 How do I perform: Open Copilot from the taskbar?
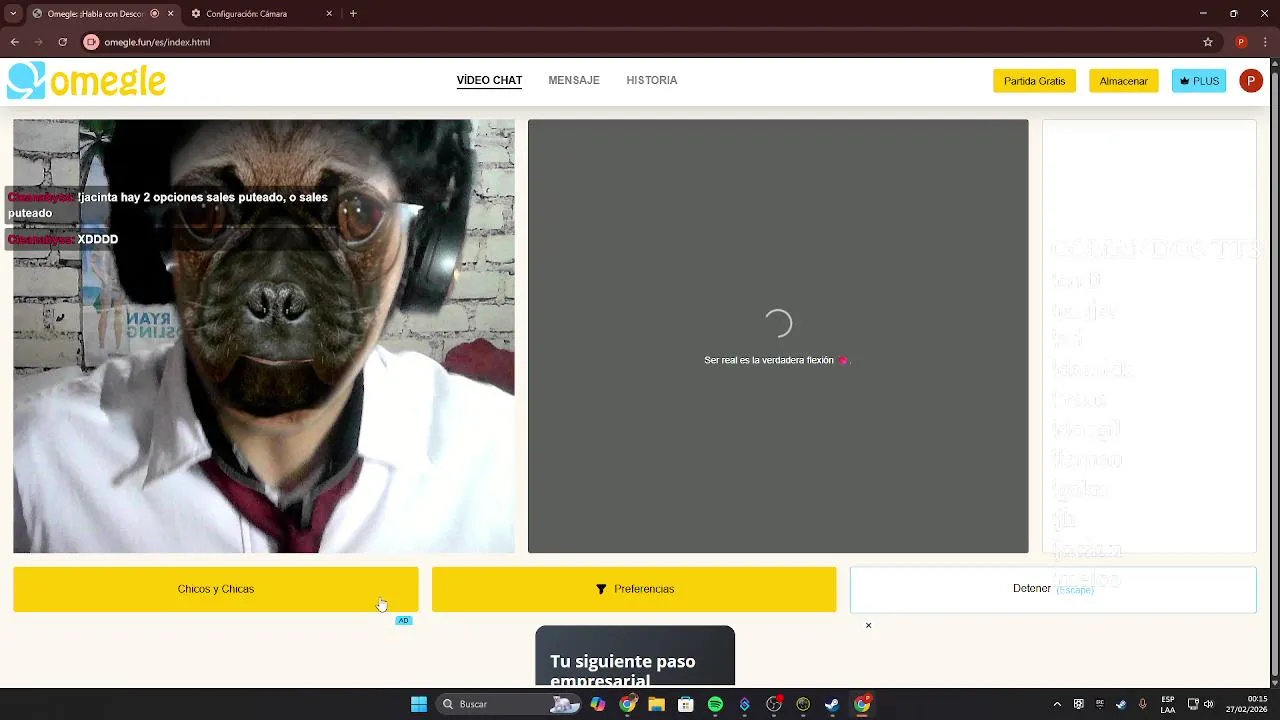[x=597, y=704]
